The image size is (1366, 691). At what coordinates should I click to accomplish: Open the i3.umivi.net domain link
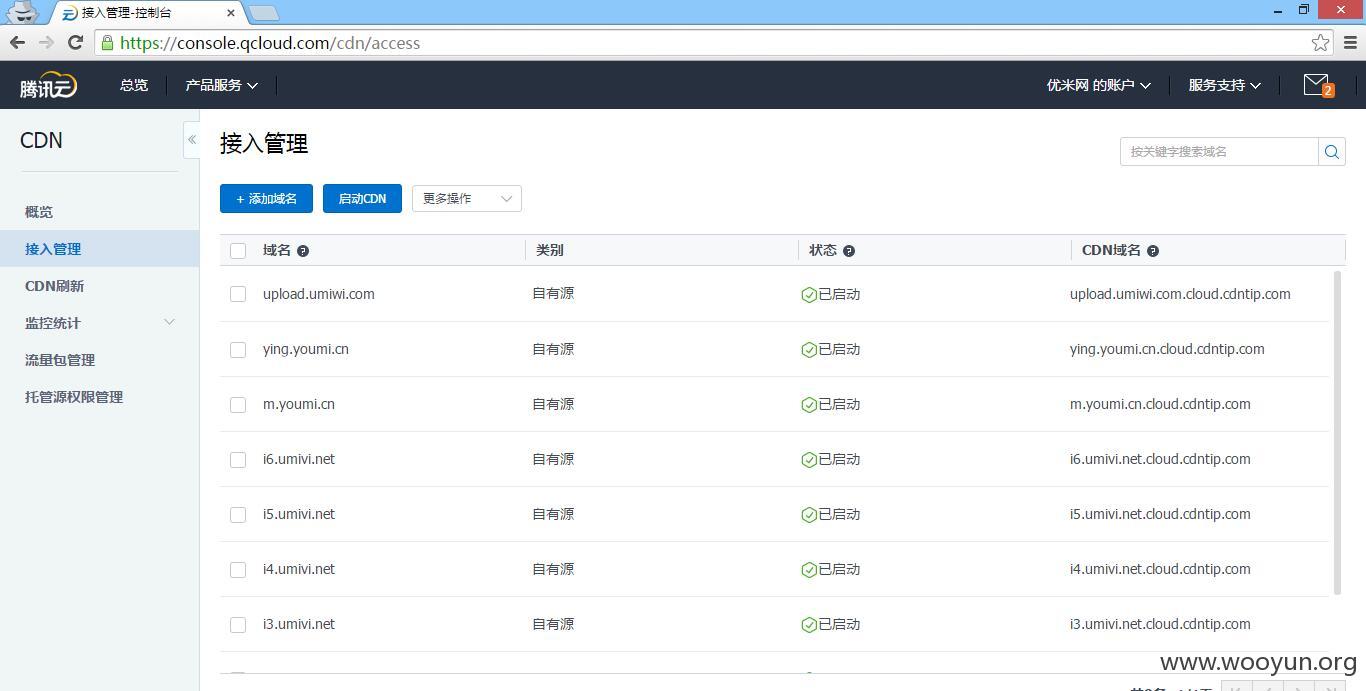(x=299, y=624)
